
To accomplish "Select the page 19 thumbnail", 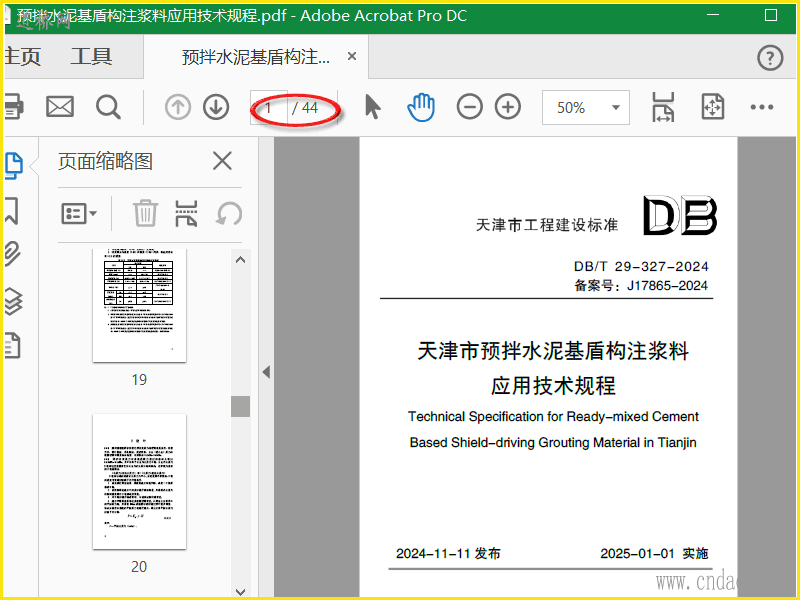I will coord(139,305).
